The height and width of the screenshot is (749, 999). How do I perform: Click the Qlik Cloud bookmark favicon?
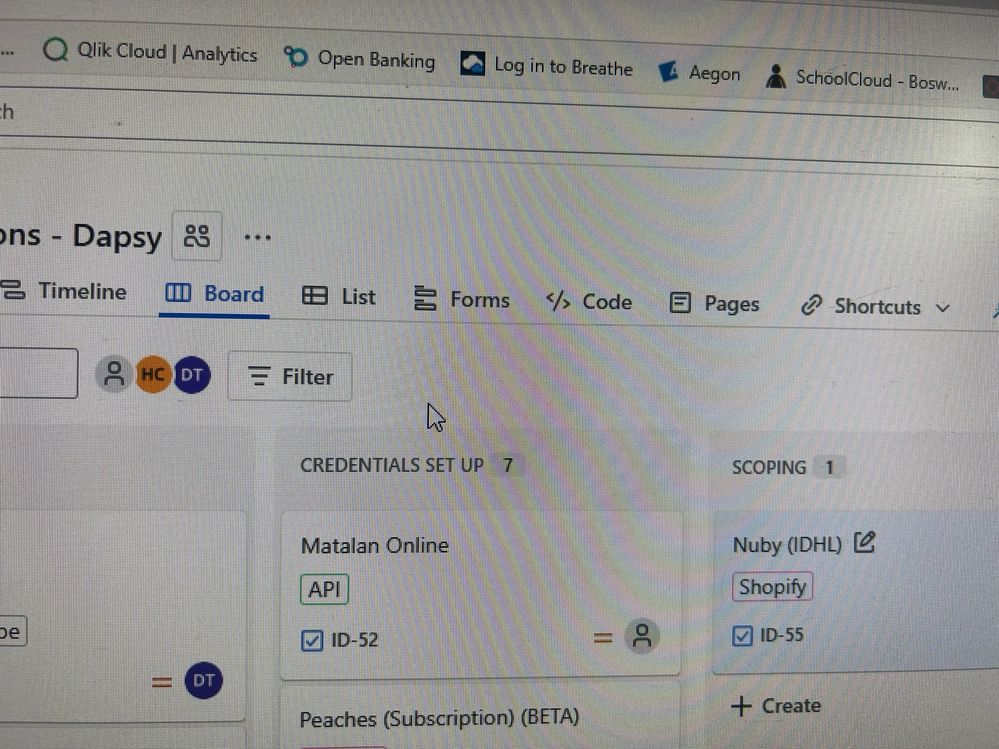(x=55, y=49)
